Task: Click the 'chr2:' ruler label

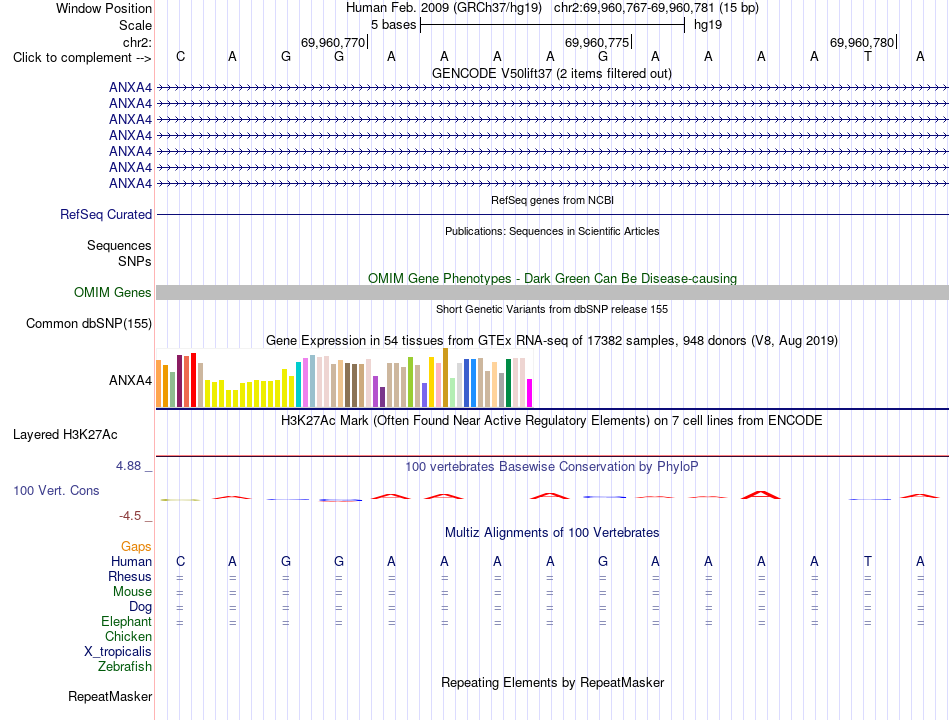Action: (x=137, y=42)
